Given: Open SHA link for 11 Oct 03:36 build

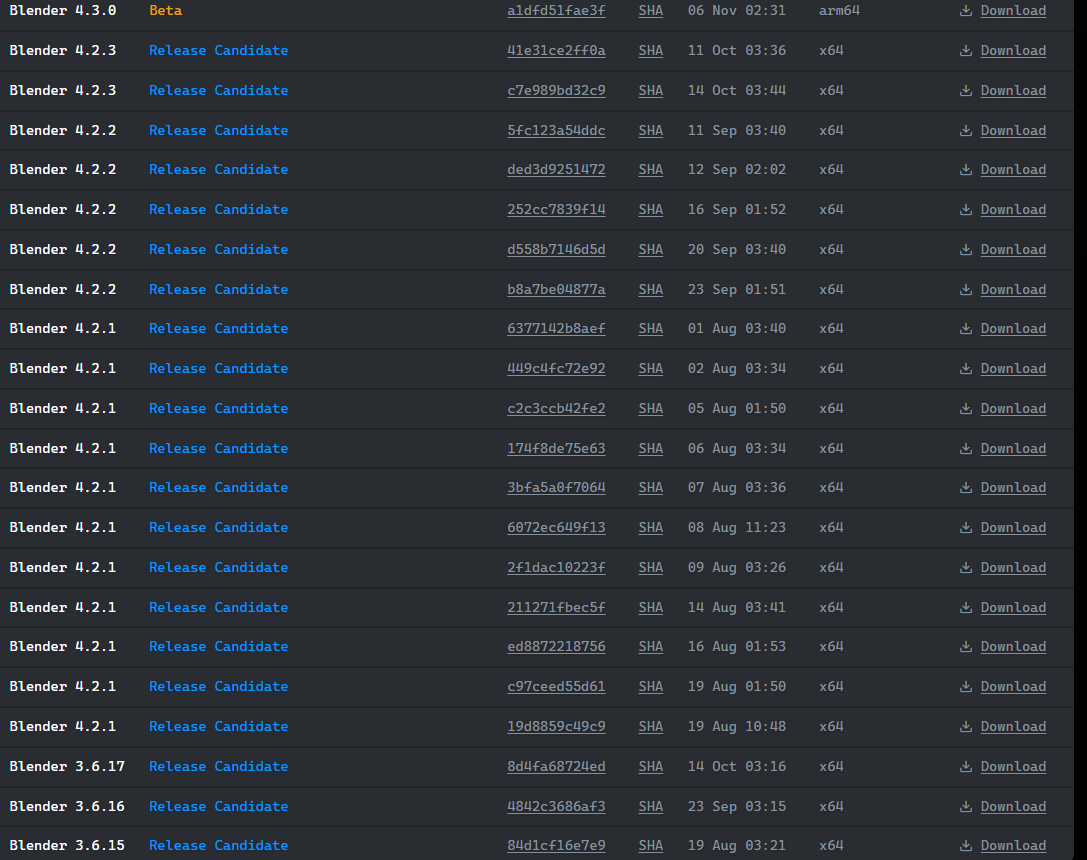Looking at the screenshot, I should pos(650,51).
